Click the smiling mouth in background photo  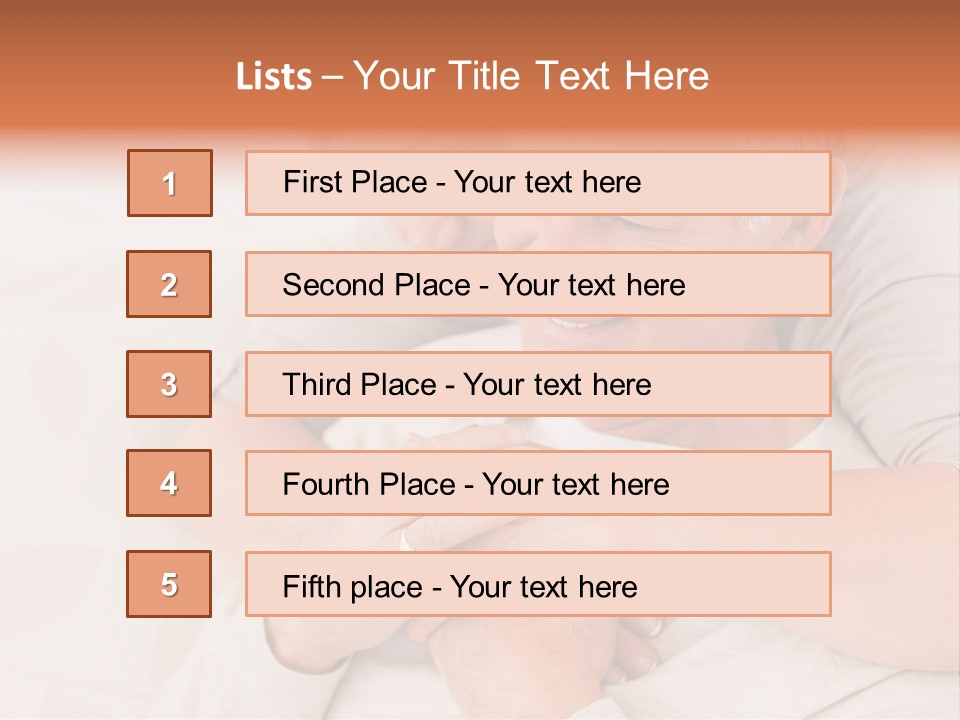pyautogui.click(x=570, y=323)
